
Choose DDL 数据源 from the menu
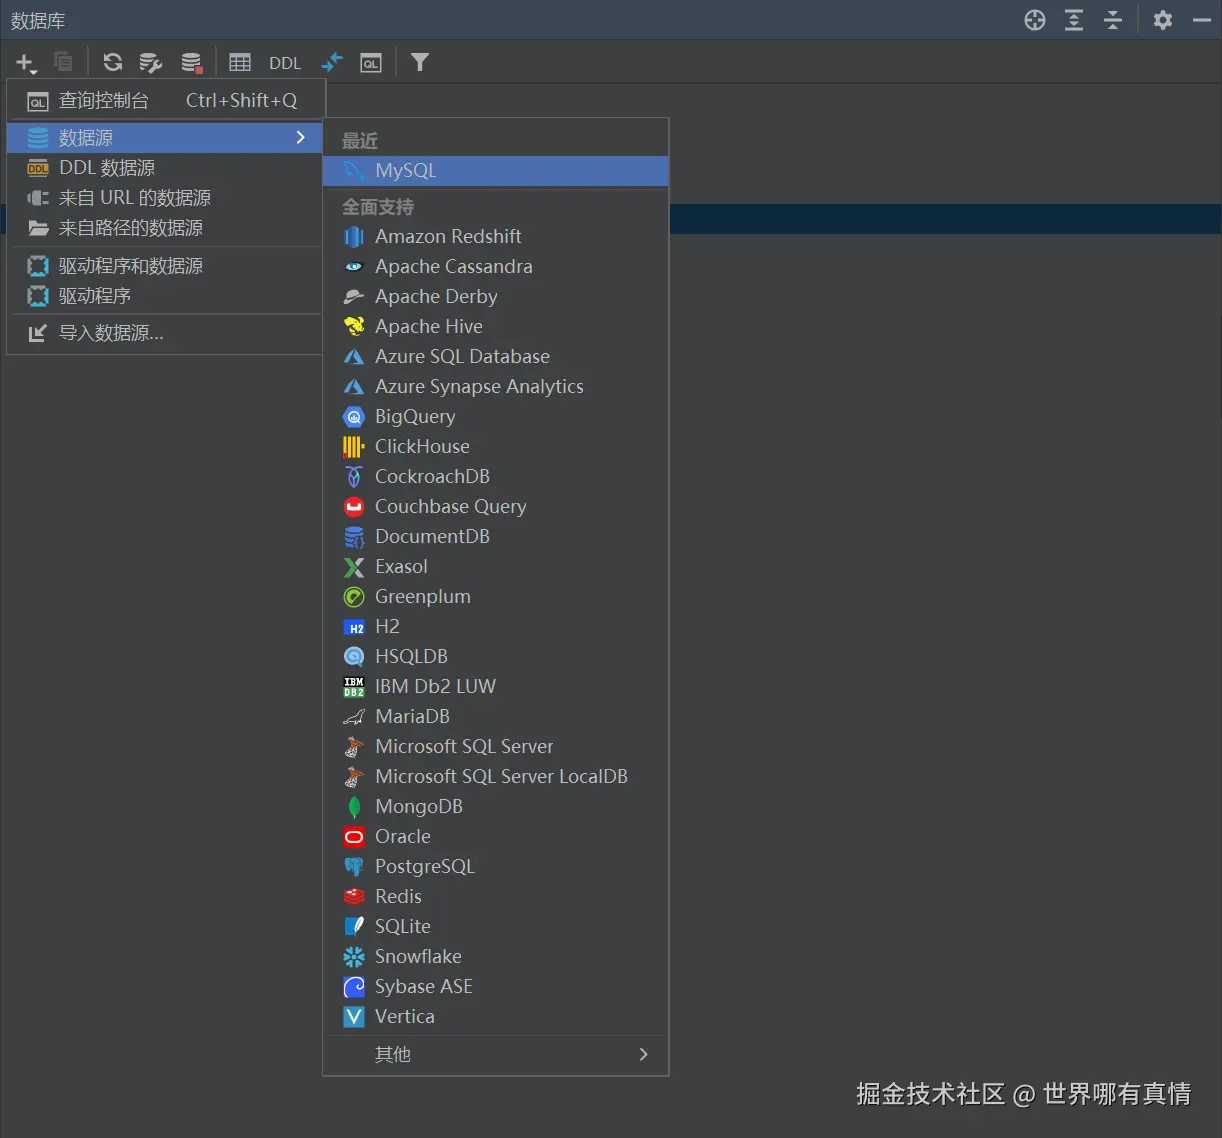[165, 167]
